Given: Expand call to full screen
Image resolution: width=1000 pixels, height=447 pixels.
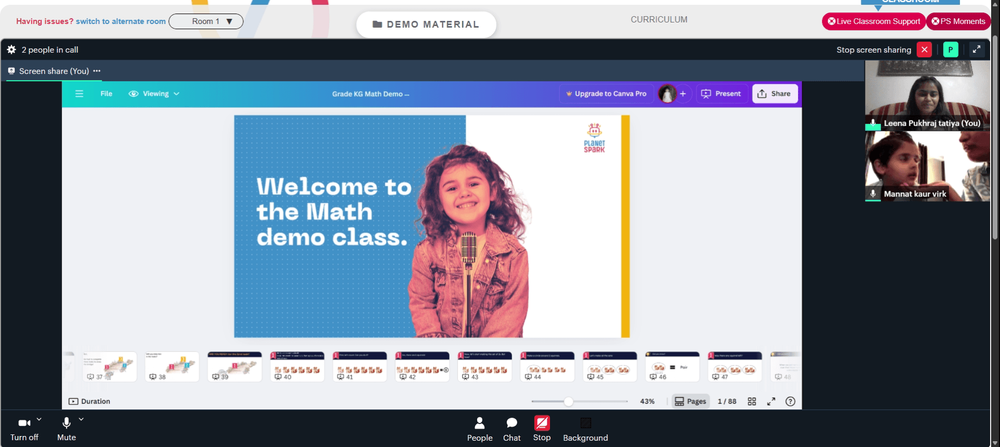Looking at the screenshot, I should pyautogui.click(x=976, y=50).
